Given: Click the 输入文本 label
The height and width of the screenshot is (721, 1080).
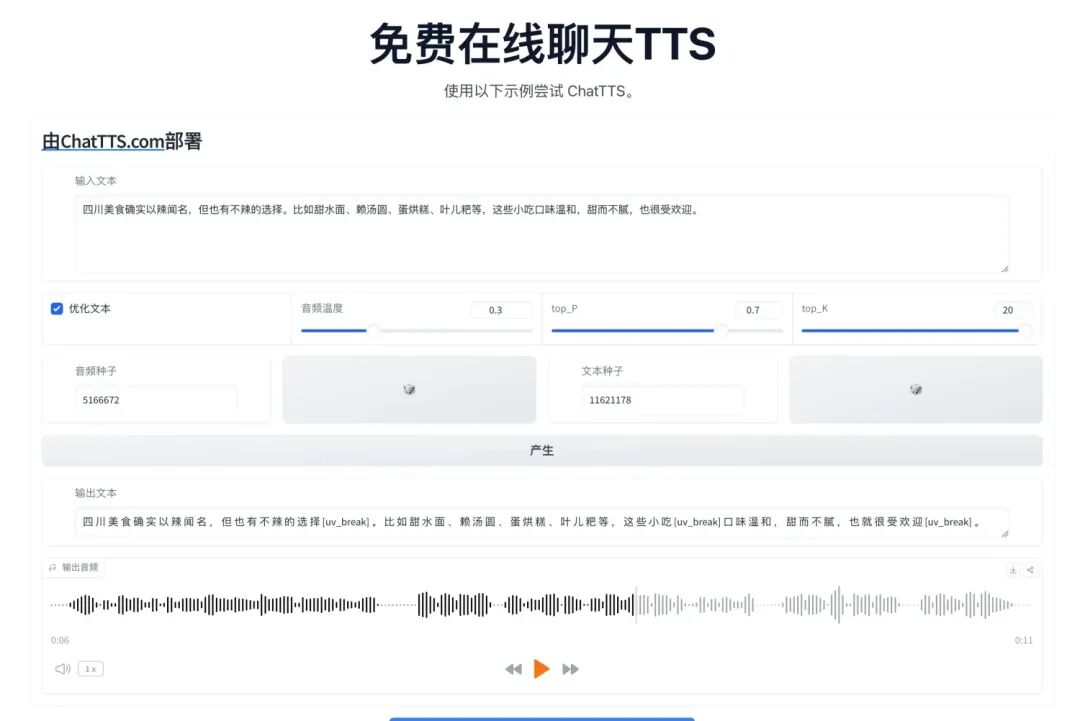Looking at the screenshot, I should 96,181.
